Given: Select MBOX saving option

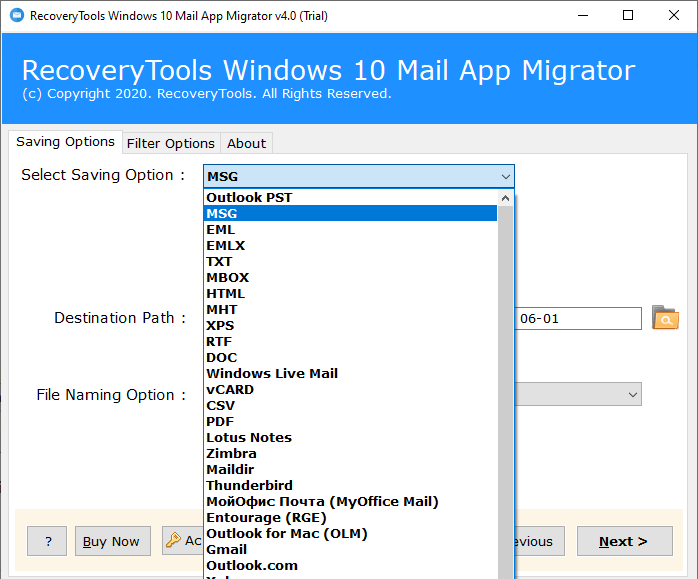Looking at the screenshot, I should click(x=350, y=277).
